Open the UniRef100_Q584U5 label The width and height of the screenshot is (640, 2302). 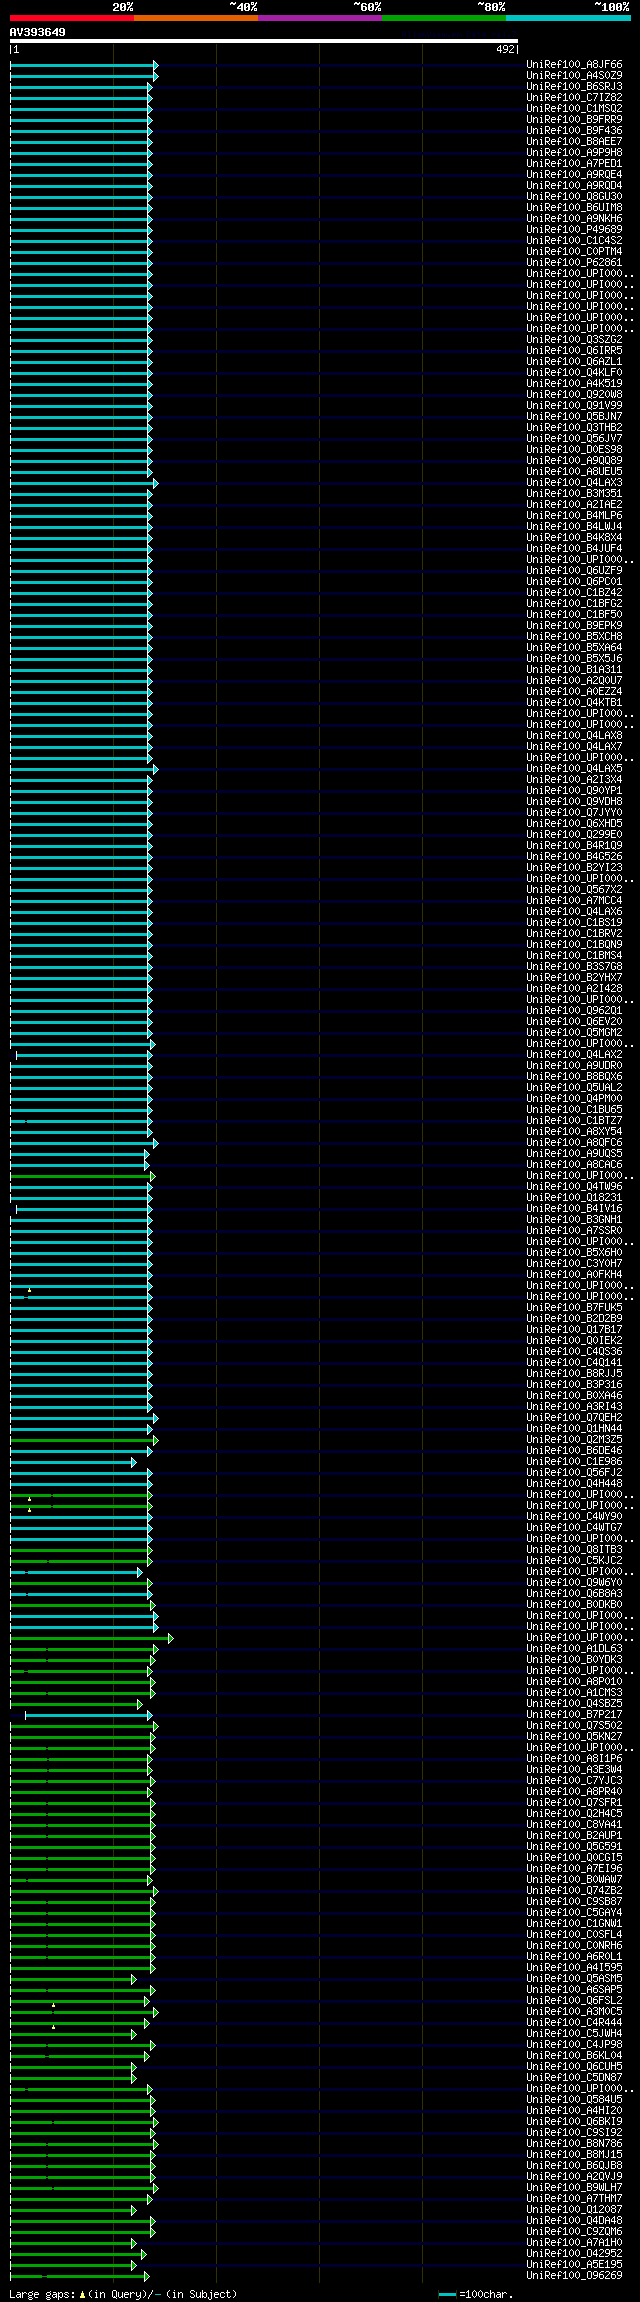(574, 2100)
